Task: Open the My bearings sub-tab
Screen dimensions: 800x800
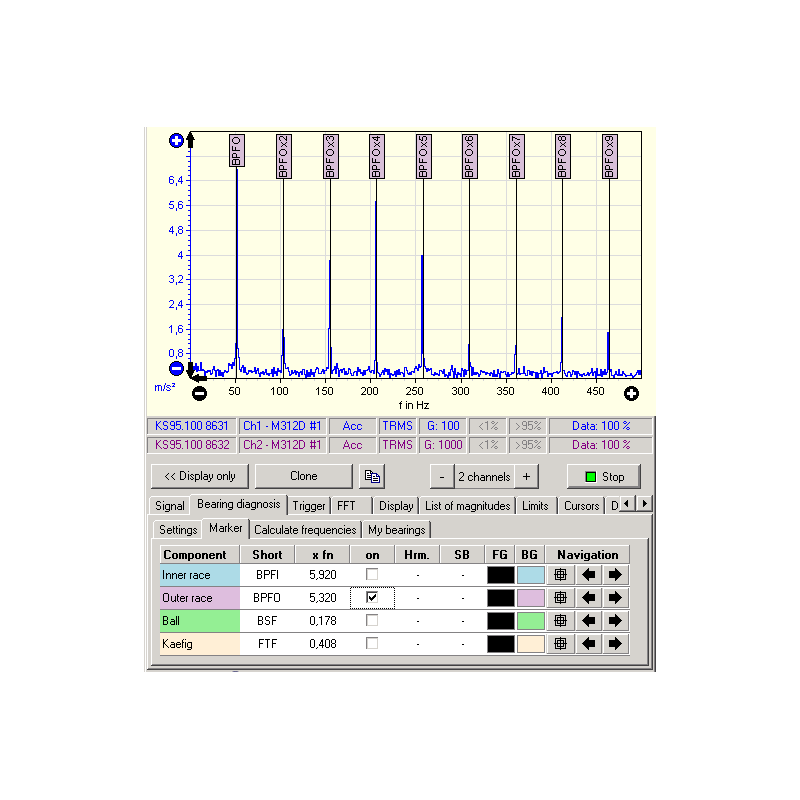Action: pos(396,530)
